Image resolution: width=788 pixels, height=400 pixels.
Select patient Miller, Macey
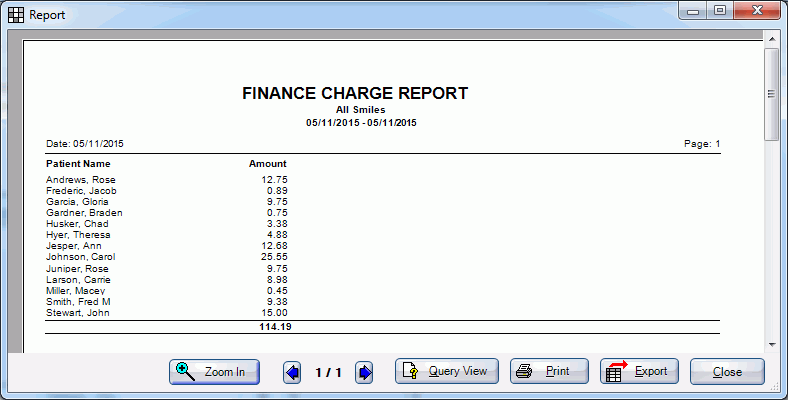[x=75, y=291]
